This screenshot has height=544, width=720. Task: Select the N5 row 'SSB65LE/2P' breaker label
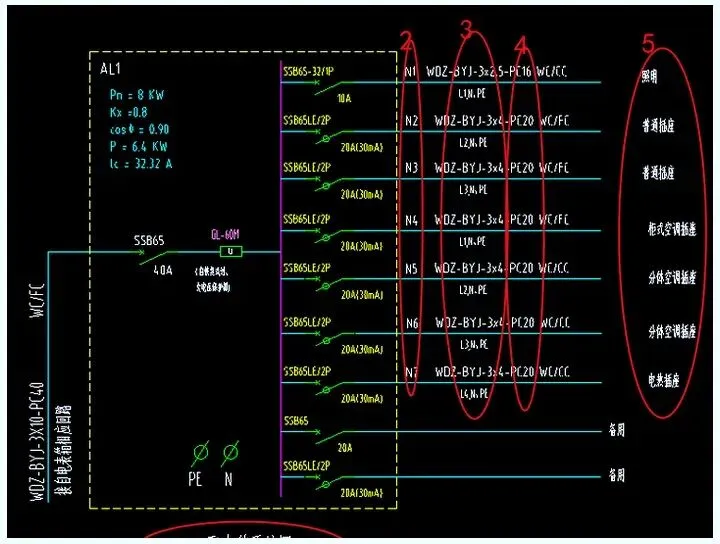point(307,268)
